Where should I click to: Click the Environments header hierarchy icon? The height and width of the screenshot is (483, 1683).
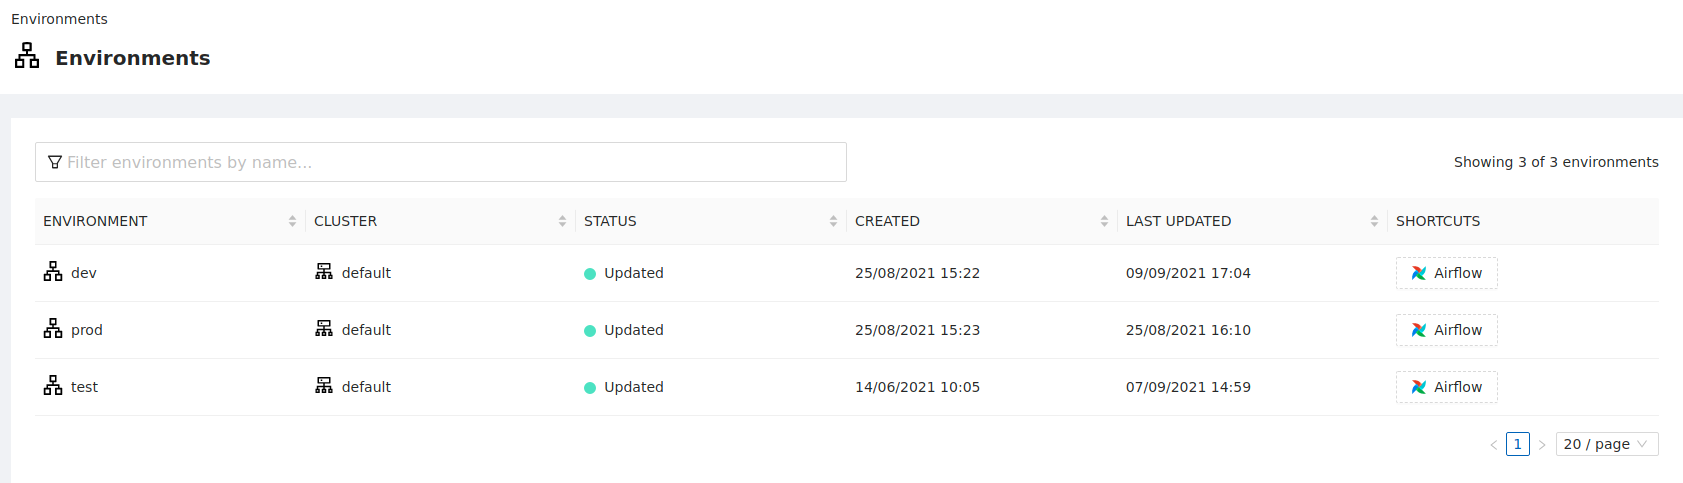27,56
